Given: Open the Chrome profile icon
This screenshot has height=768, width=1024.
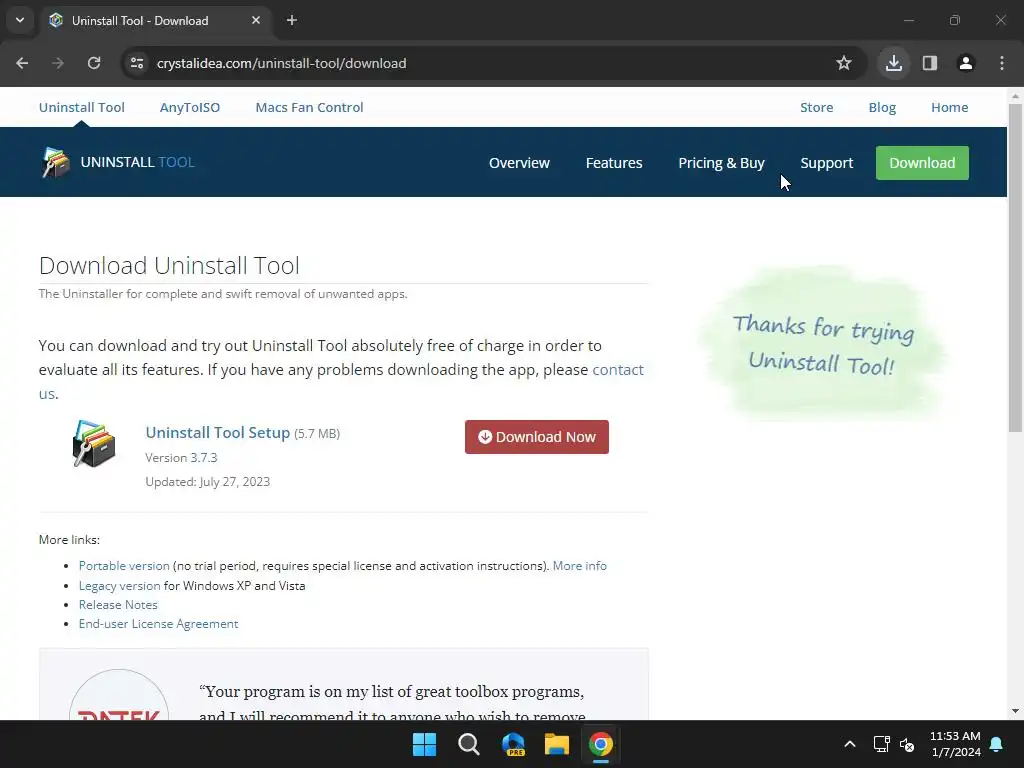Looking at the screenshot, I should click(x=966, y=63).
